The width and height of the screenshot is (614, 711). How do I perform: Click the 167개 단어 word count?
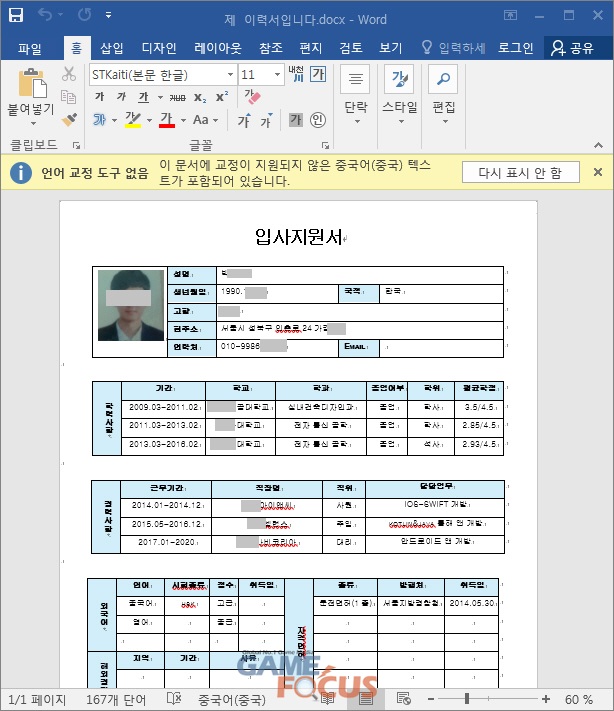tap(116, 700)
